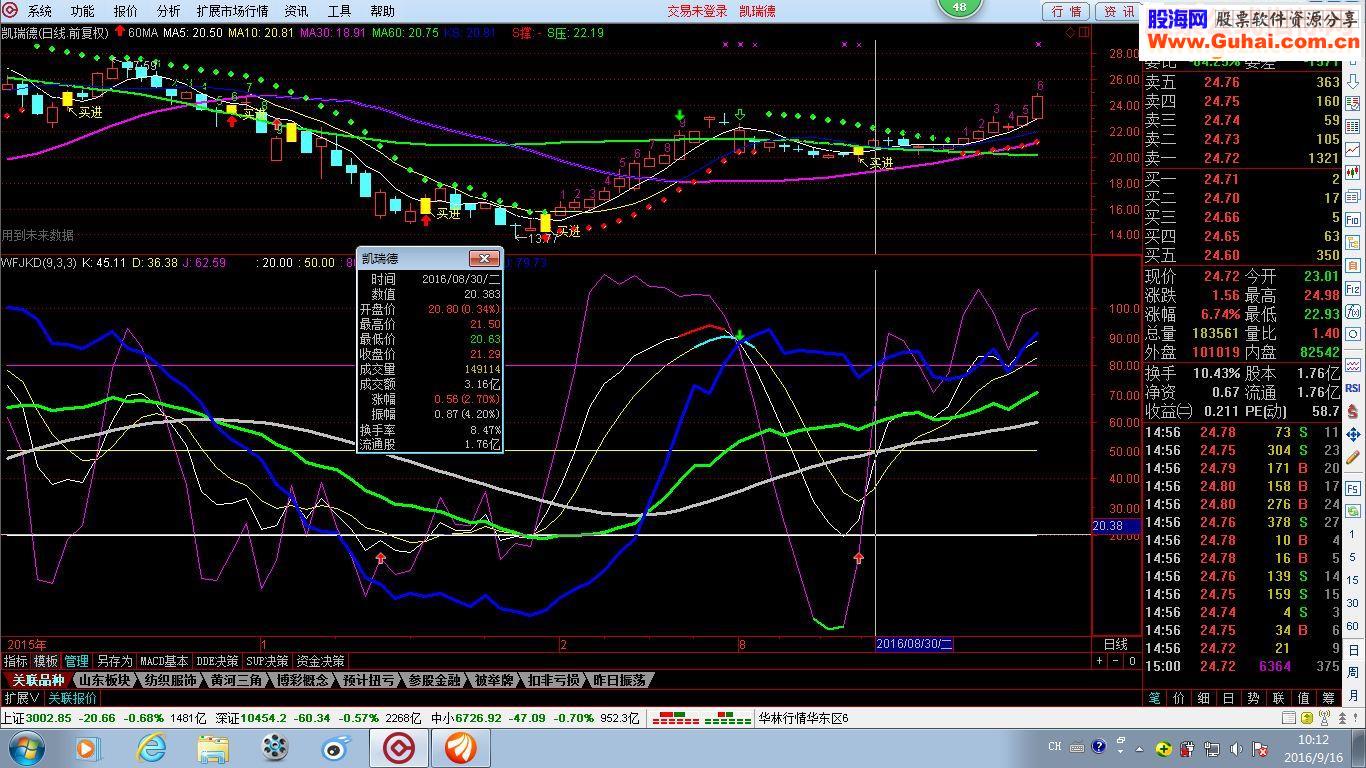
Task: Click the 行情 button at top right
Action: 1066,11
